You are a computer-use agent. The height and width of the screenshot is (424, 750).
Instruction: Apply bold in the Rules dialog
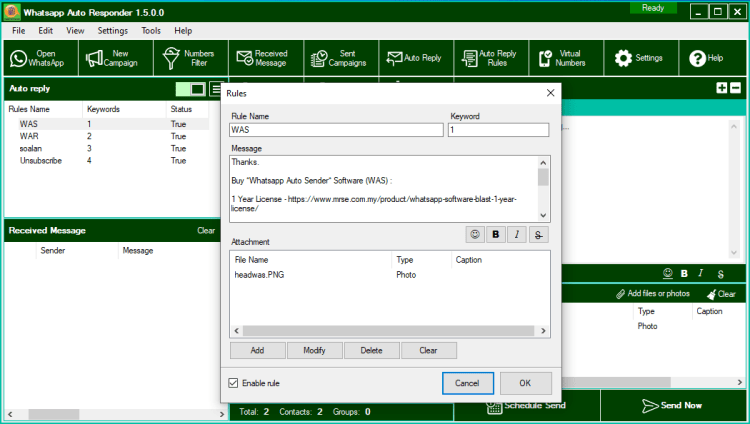(496, 234)
